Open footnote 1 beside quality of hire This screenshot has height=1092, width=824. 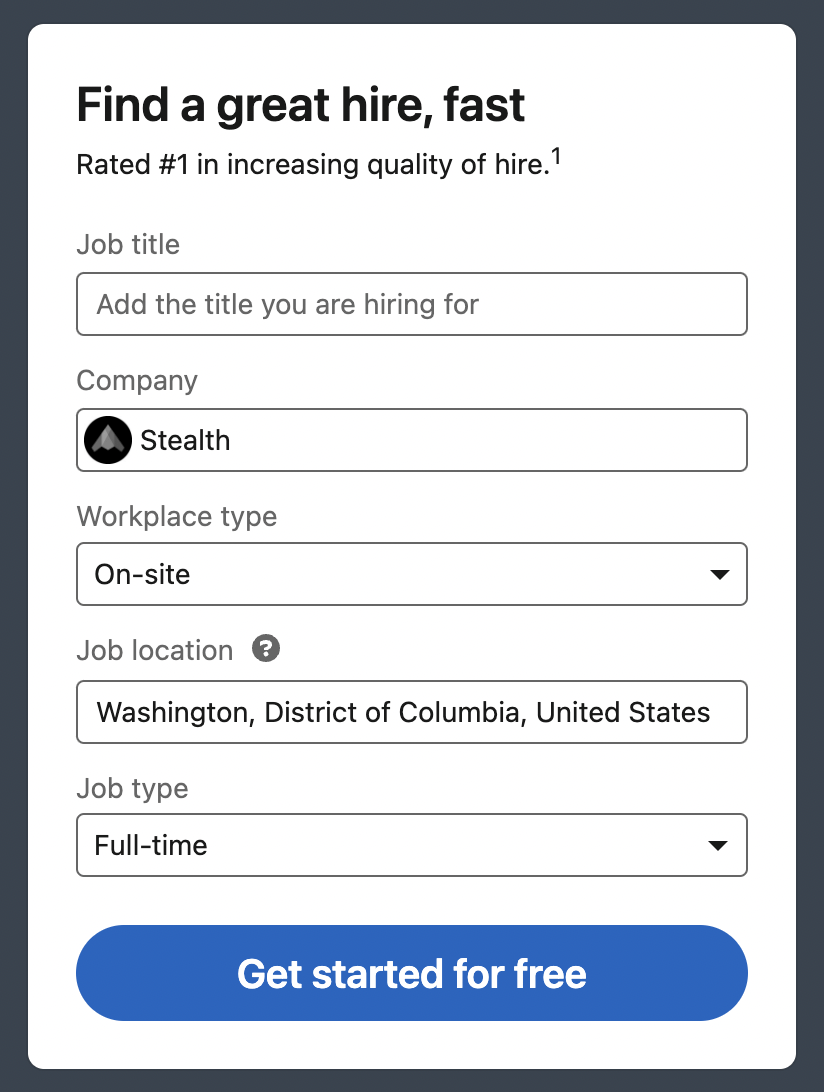pos(557,157)
